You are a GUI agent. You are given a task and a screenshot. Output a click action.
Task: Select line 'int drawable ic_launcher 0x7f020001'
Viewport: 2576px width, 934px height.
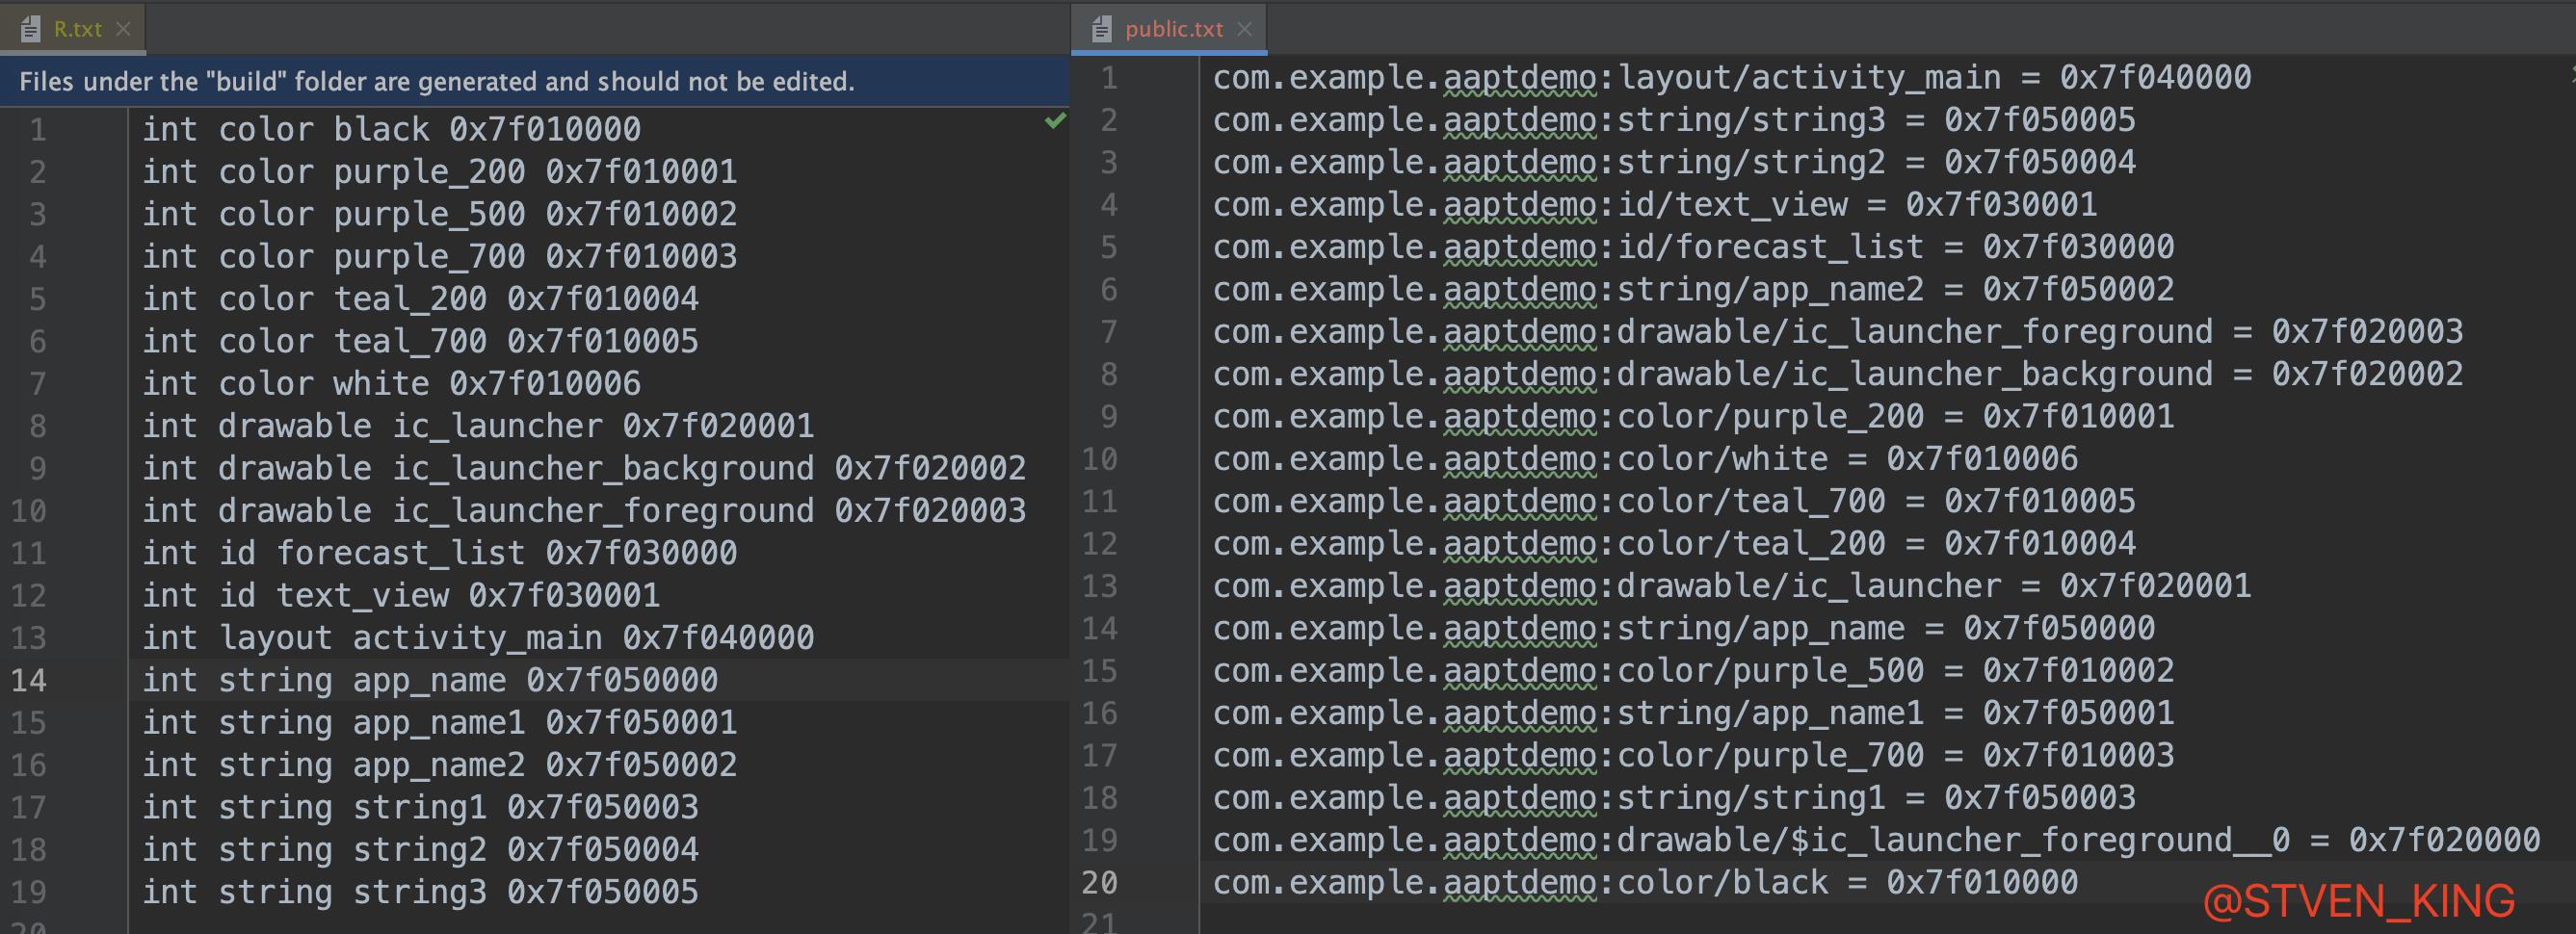point(478,425)
